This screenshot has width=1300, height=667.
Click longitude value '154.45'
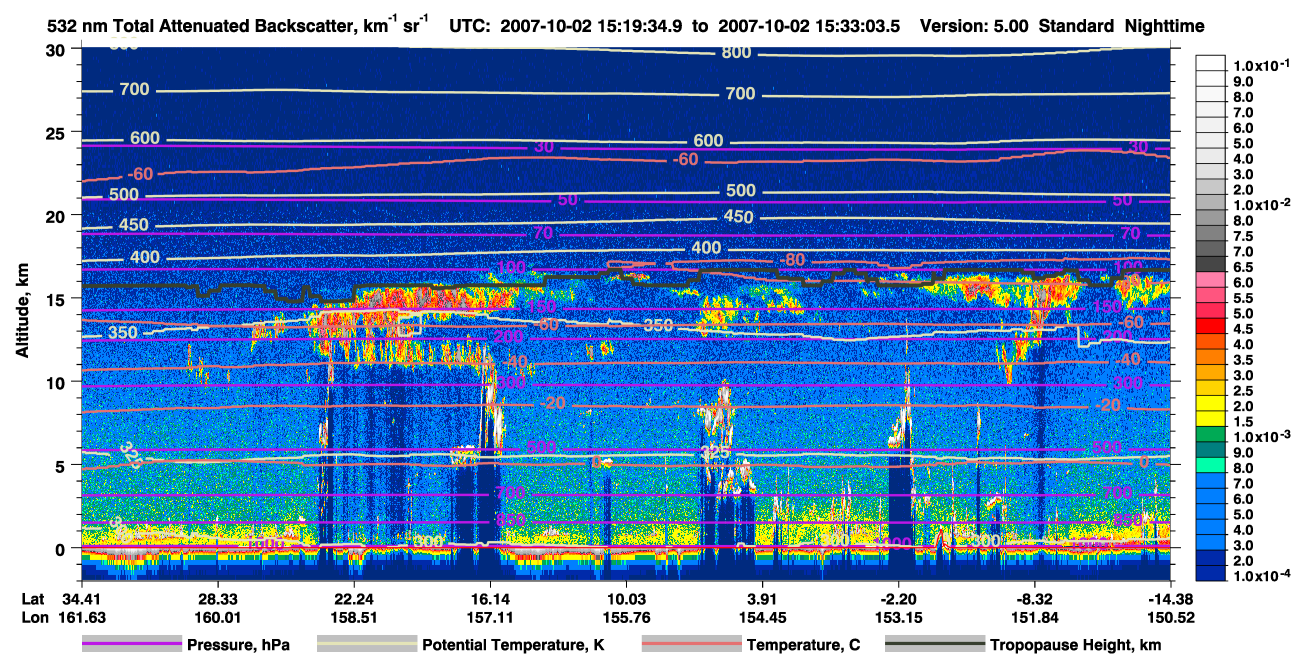tap(763, 617)
